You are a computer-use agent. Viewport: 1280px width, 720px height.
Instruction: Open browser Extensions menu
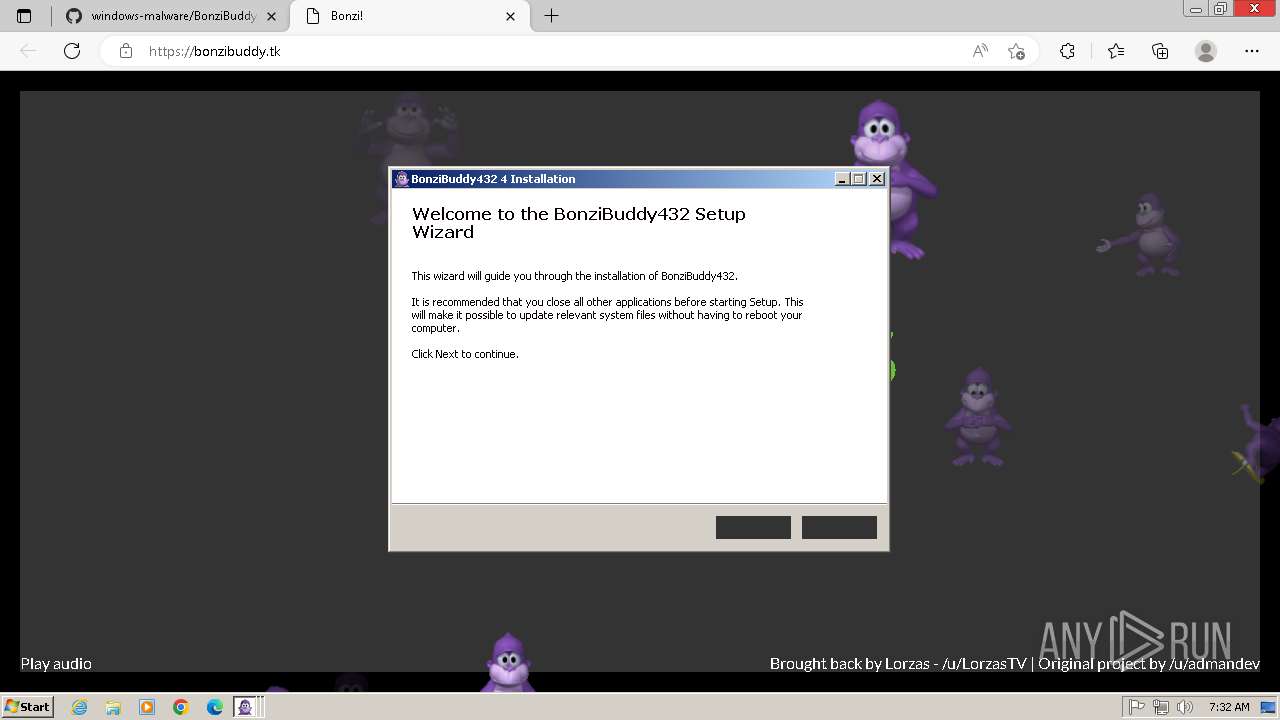[1067, 51]
